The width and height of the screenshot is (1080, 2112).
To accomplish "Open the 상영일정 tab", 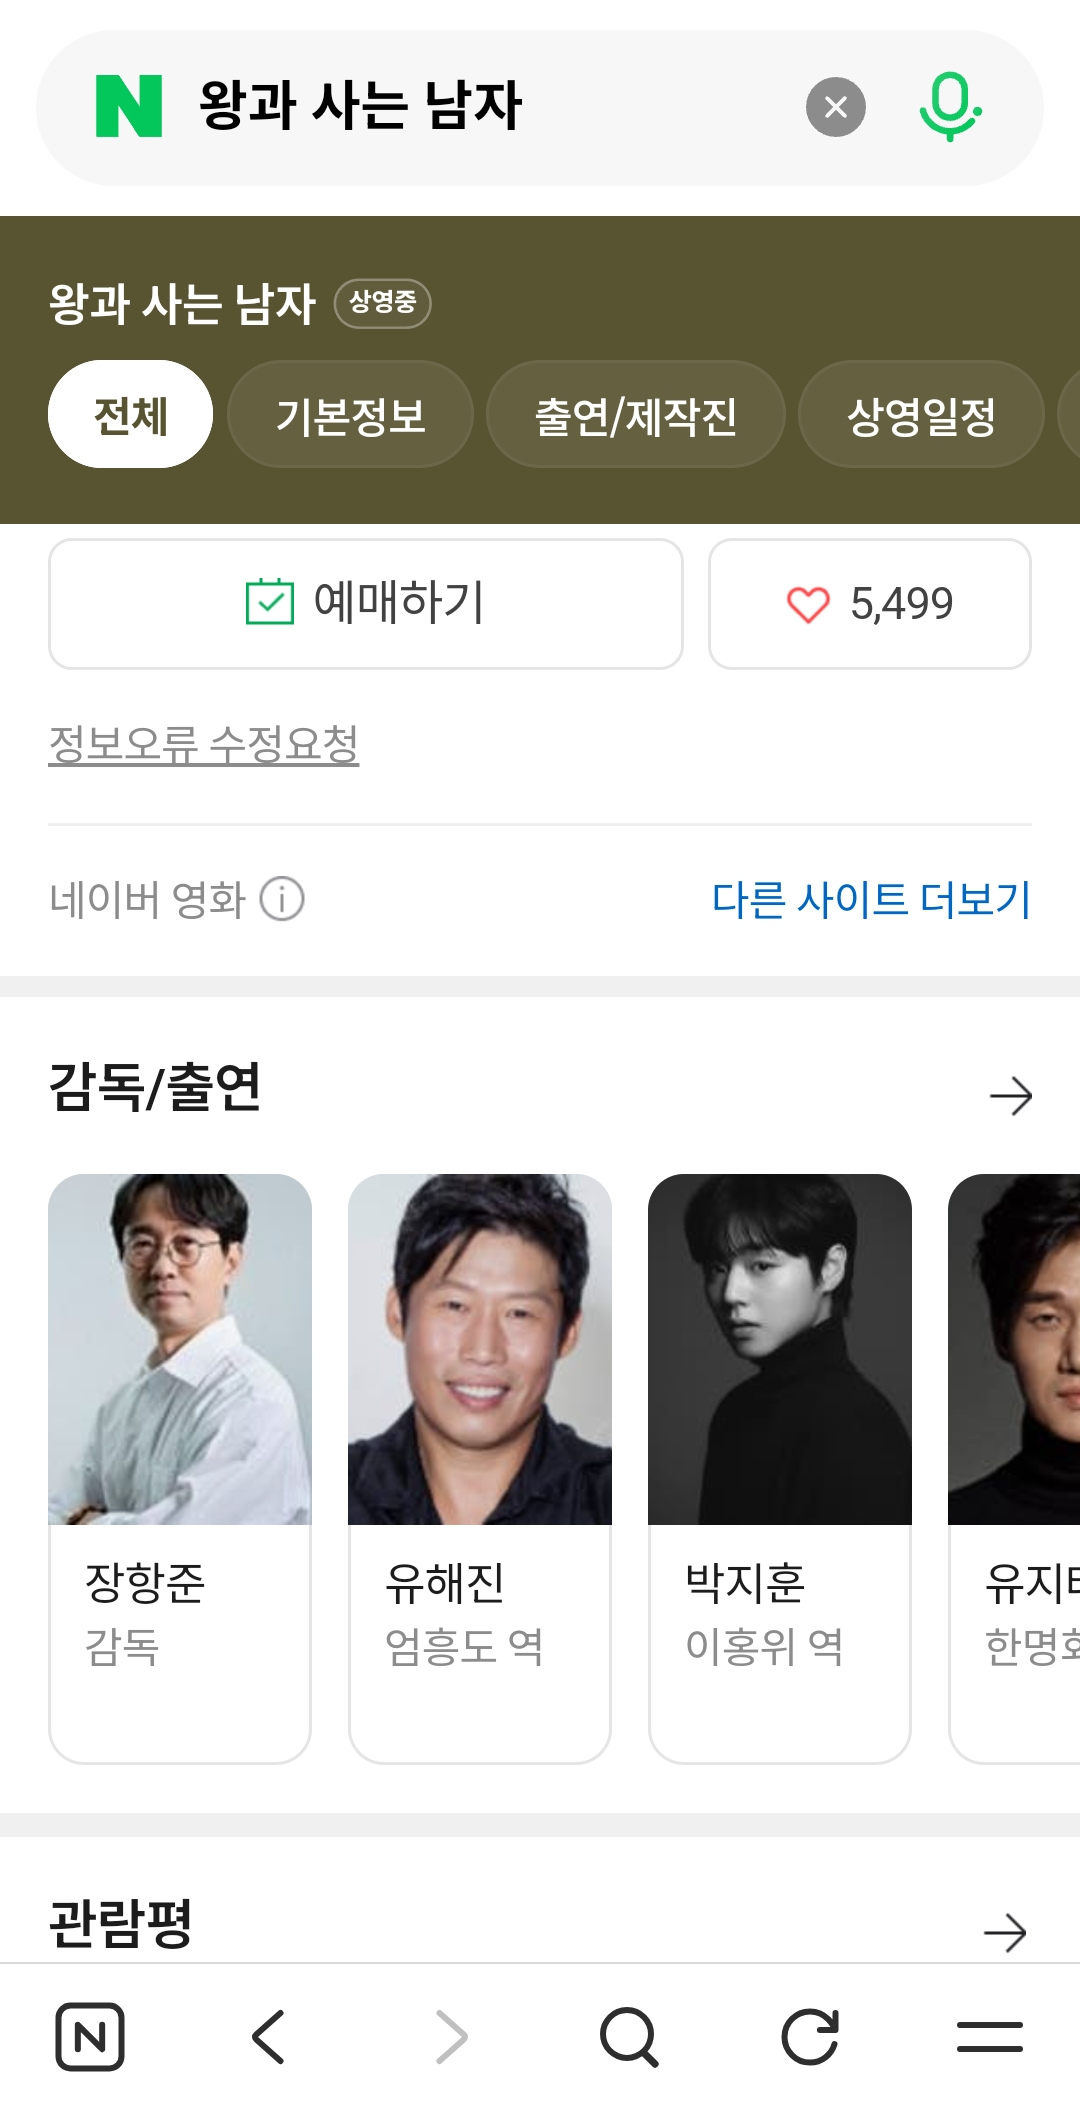I will (921, 414).
